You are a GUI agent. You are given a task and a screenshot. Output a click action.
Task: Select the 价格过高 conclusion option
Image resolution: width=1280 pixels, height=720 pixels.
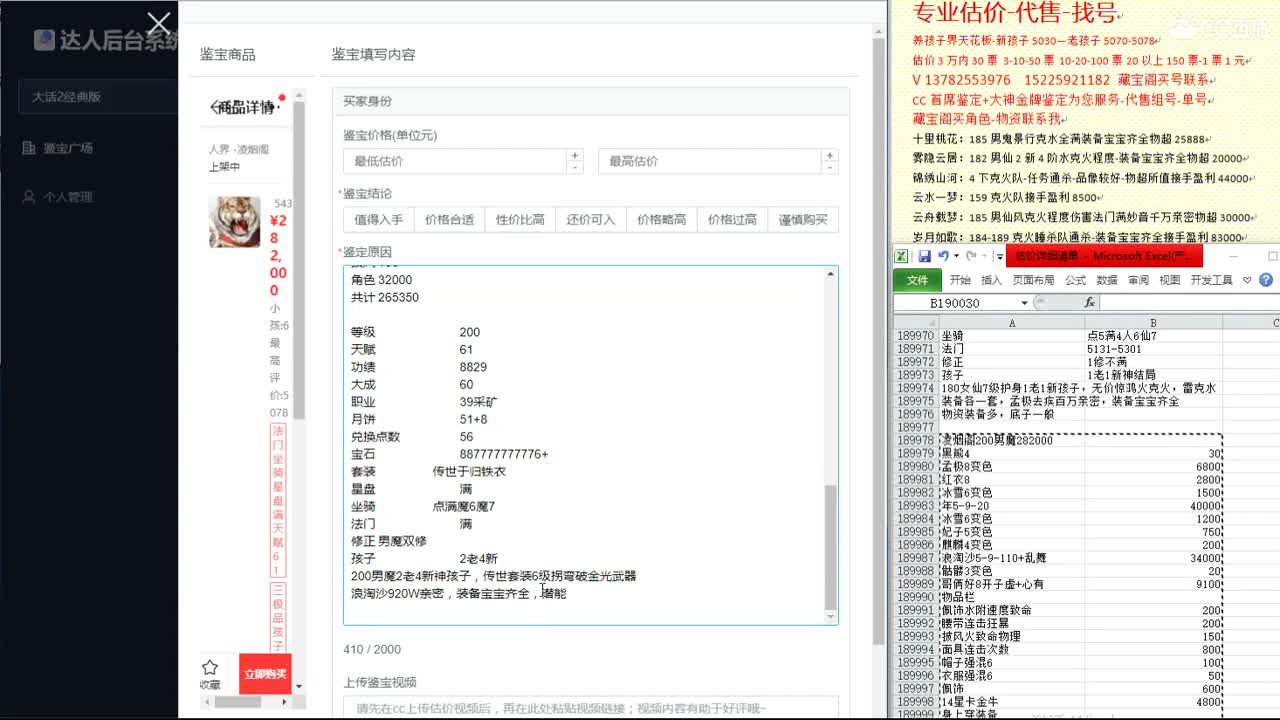[x=732, y=220]
